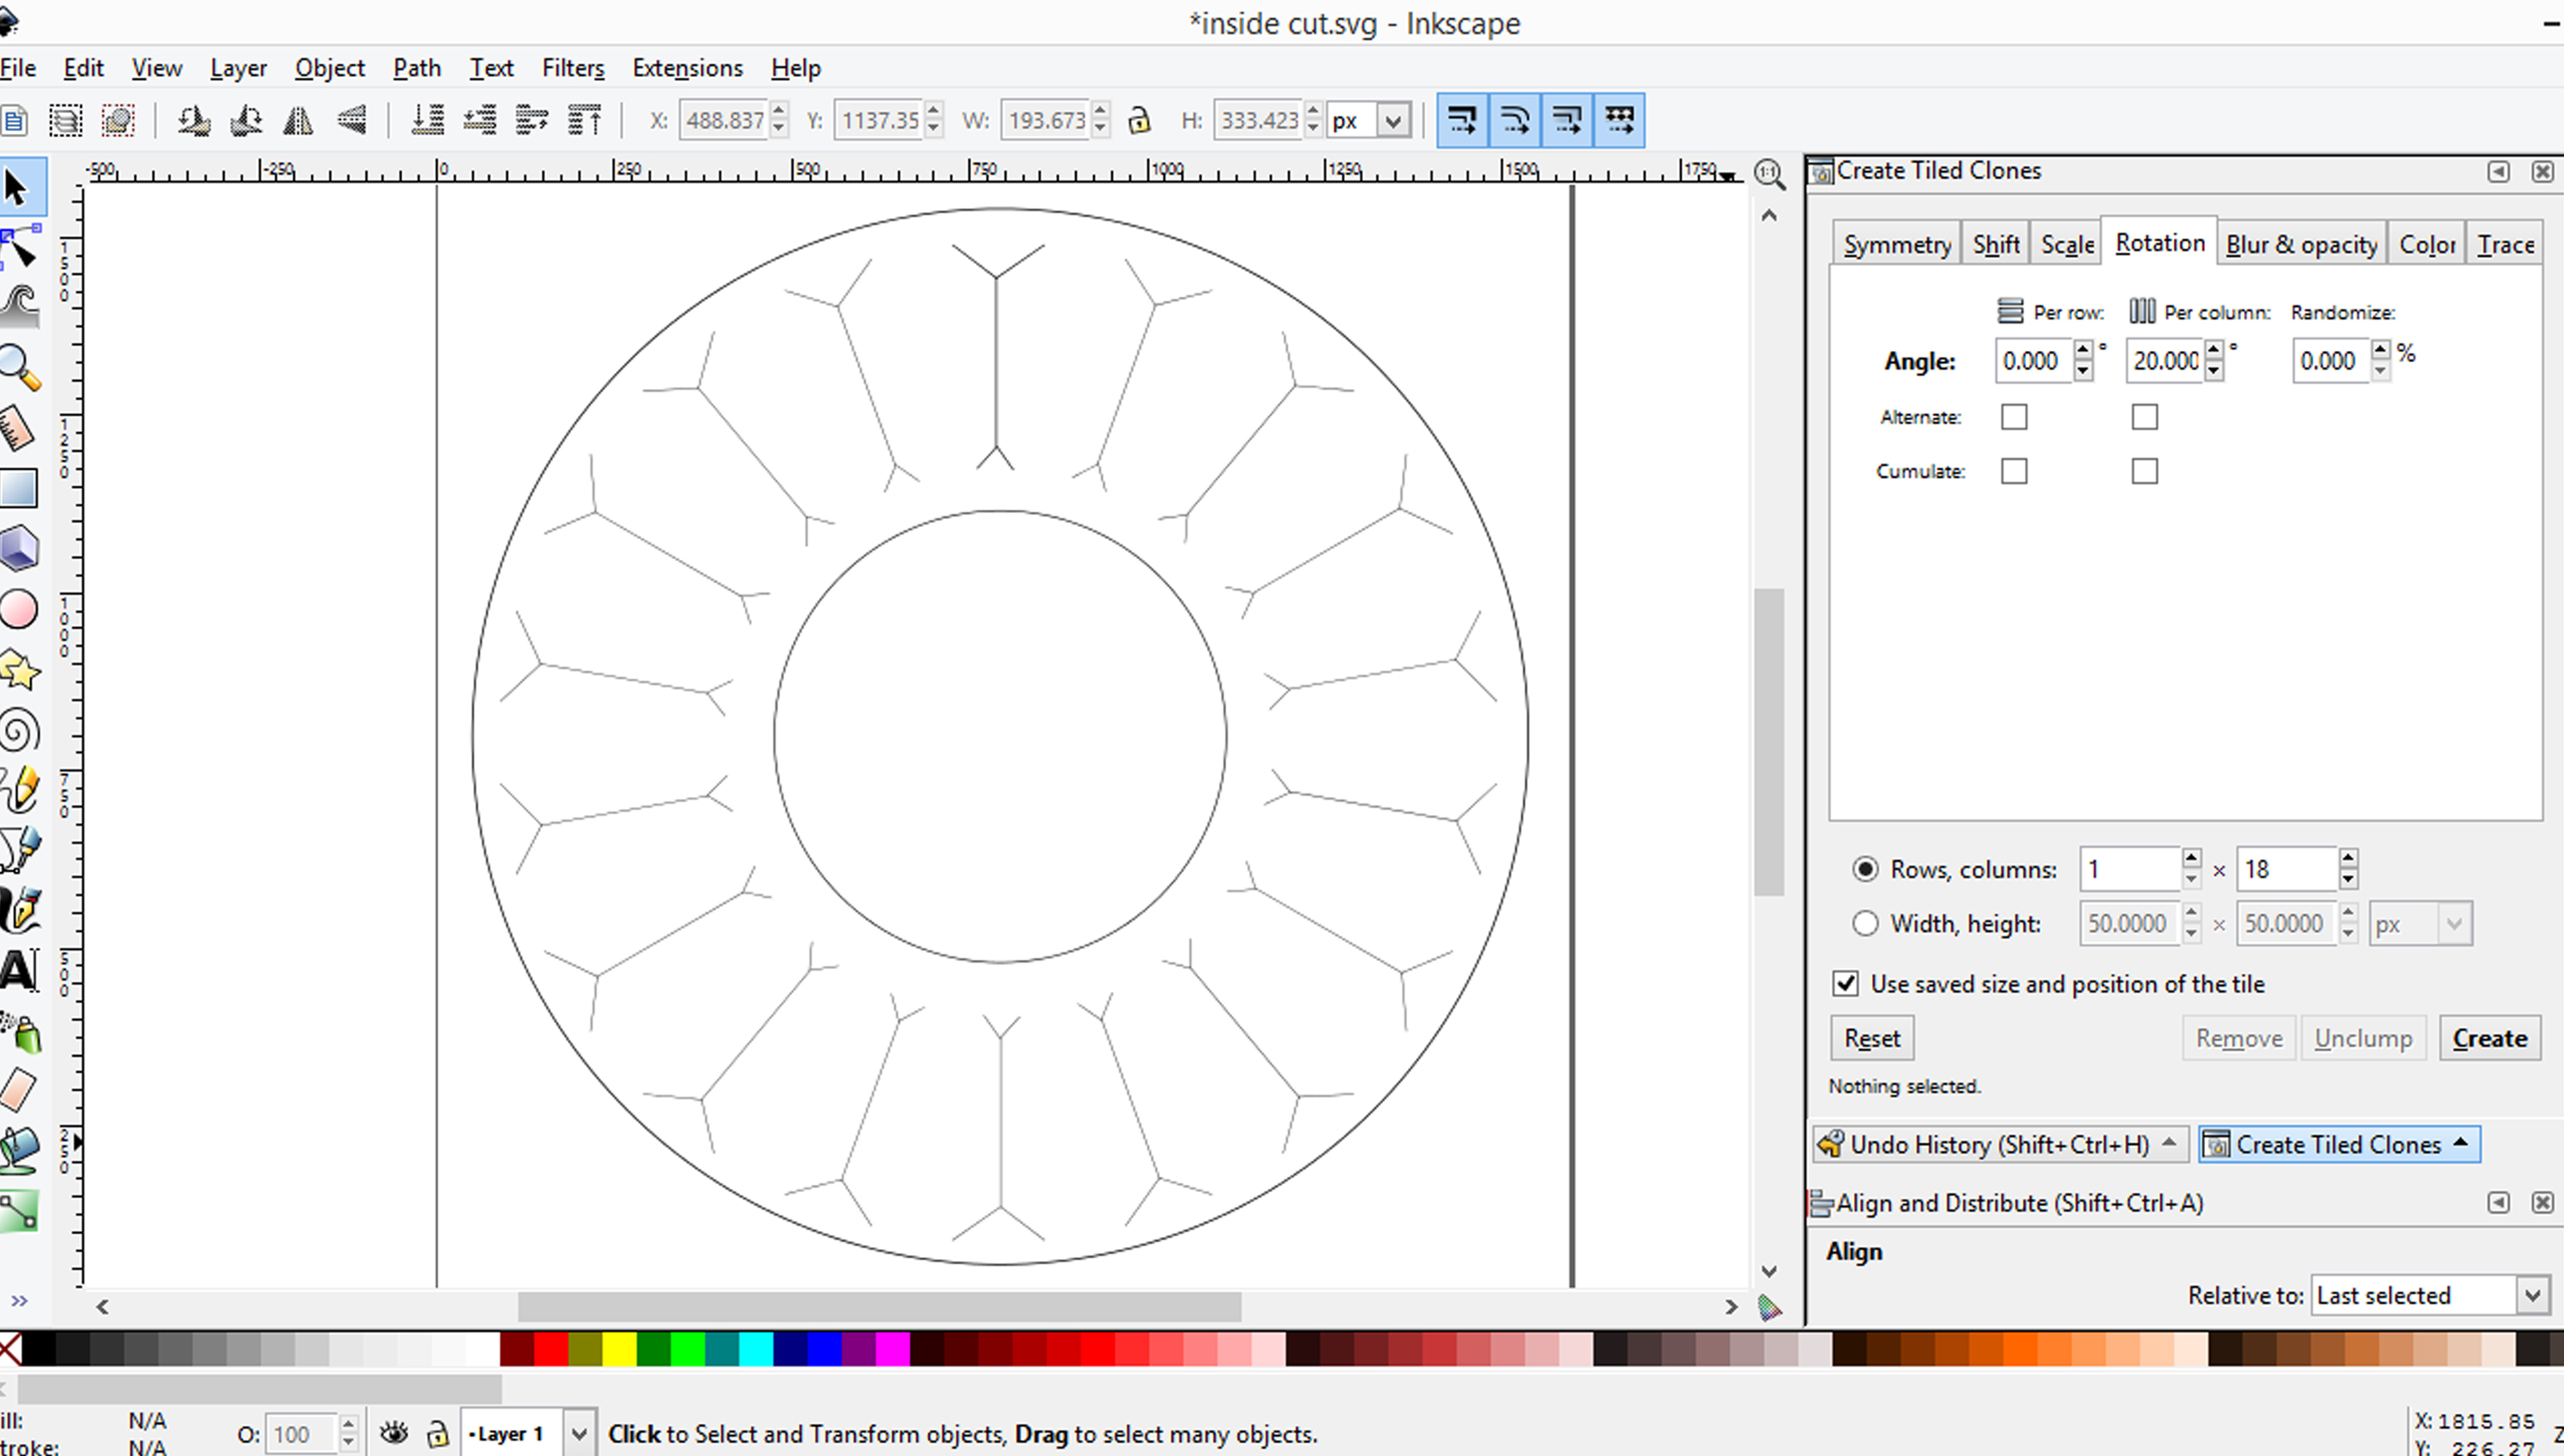The image size is (2564, 1456).
Task: Select the Selector arrow tool
Action: pos(18,187)
